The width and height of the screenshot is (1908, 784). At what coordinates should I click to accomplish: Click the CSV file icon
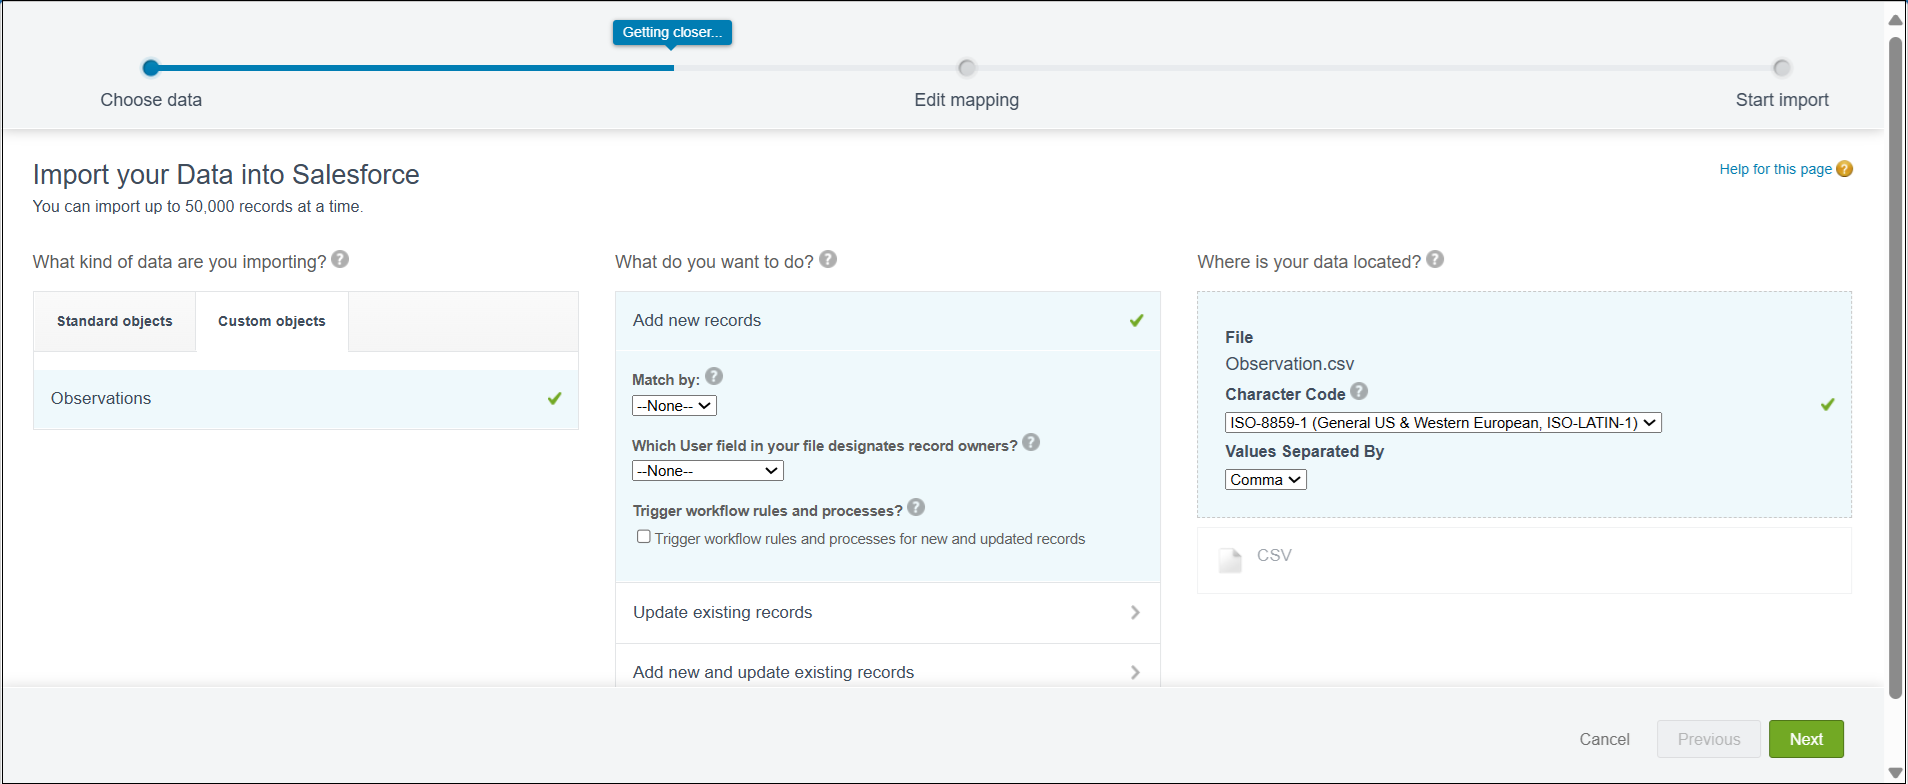coord(1230,559)
